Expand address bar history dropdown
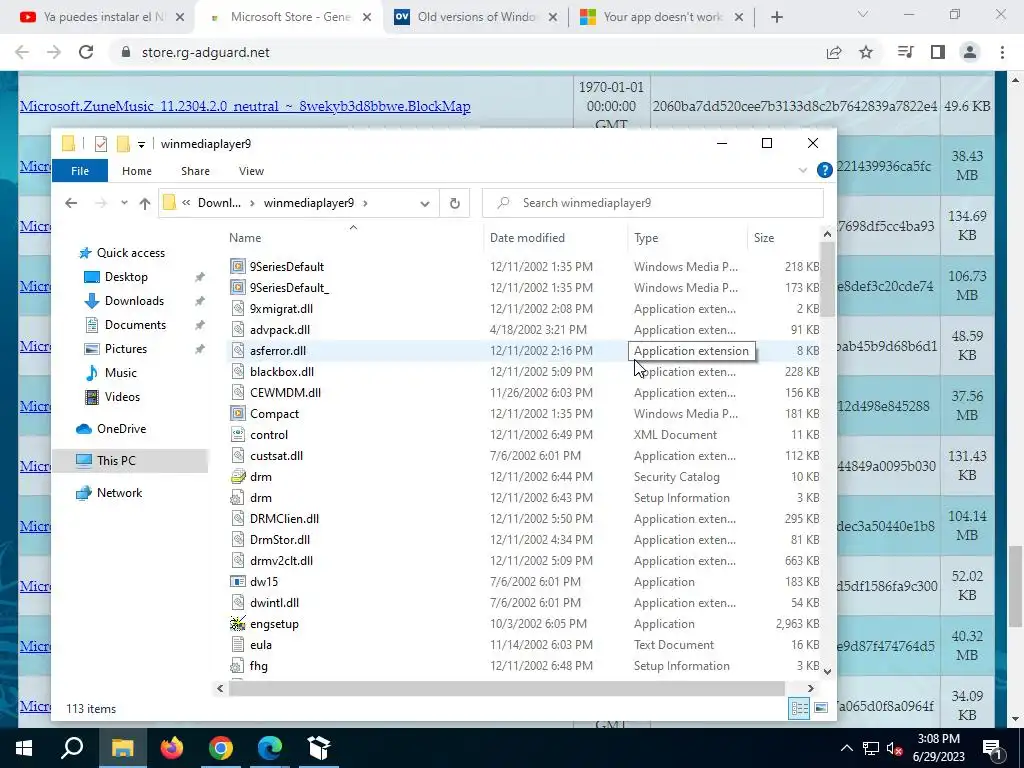1024x768 pixels. (424, 203)
